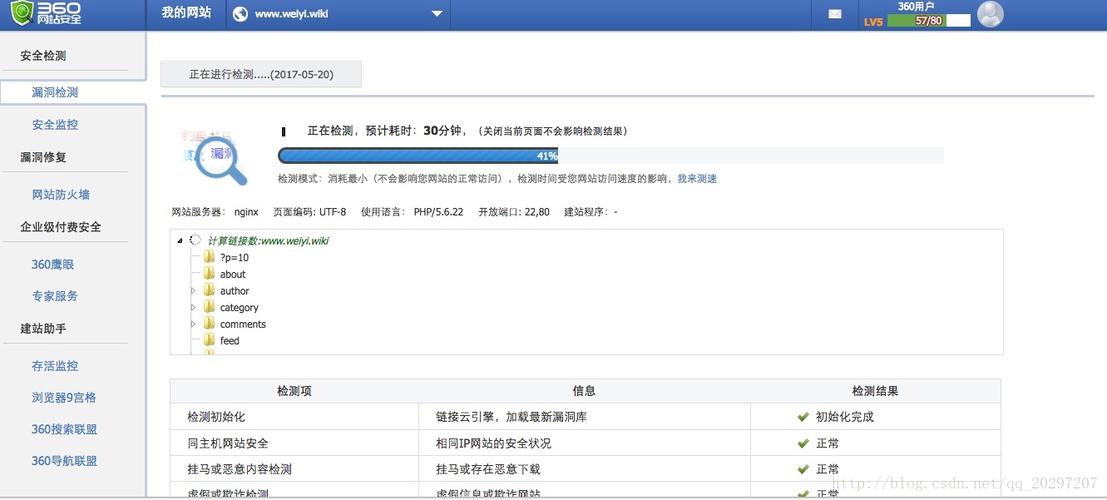
Task: Click the 41% scan progress bar
Action: [611, 155]
